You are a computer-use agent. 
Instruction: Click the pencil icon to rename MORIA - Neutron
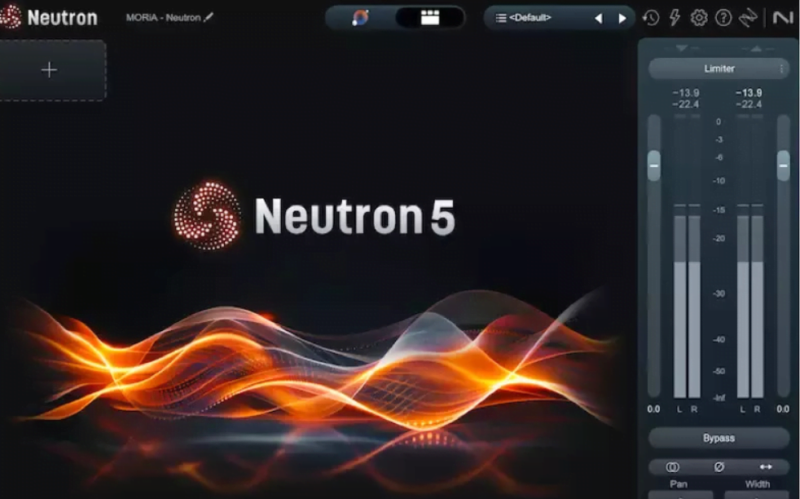[208, 17]
